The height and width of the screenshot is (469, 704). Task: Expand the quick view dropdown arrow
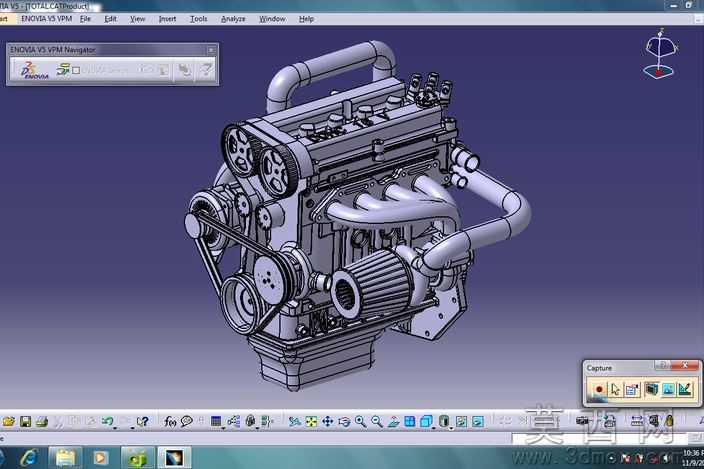tap(434, 428)
